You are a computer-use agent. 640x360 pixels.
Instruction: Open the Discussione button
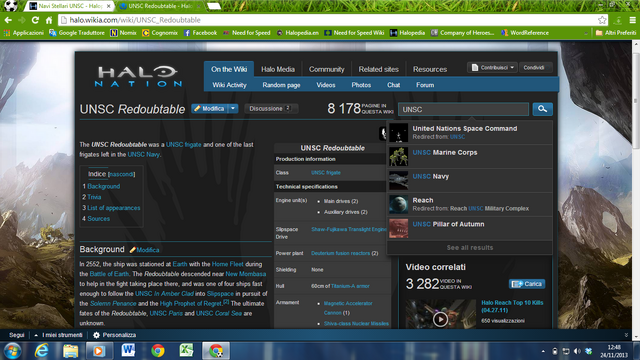click(x=271, y=109)
